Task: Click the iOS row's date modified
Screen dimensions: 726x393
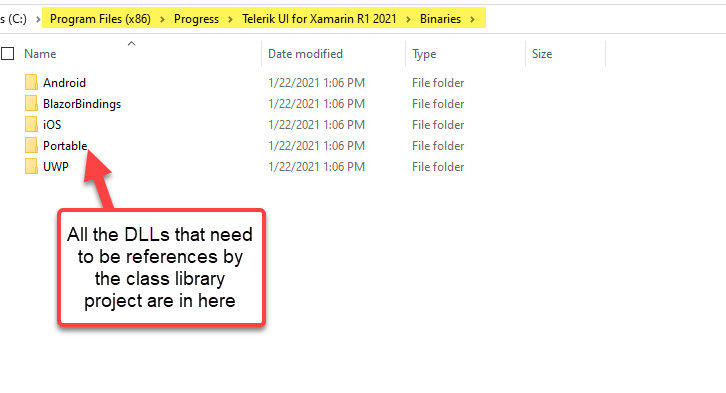Action: coord(317,125)
